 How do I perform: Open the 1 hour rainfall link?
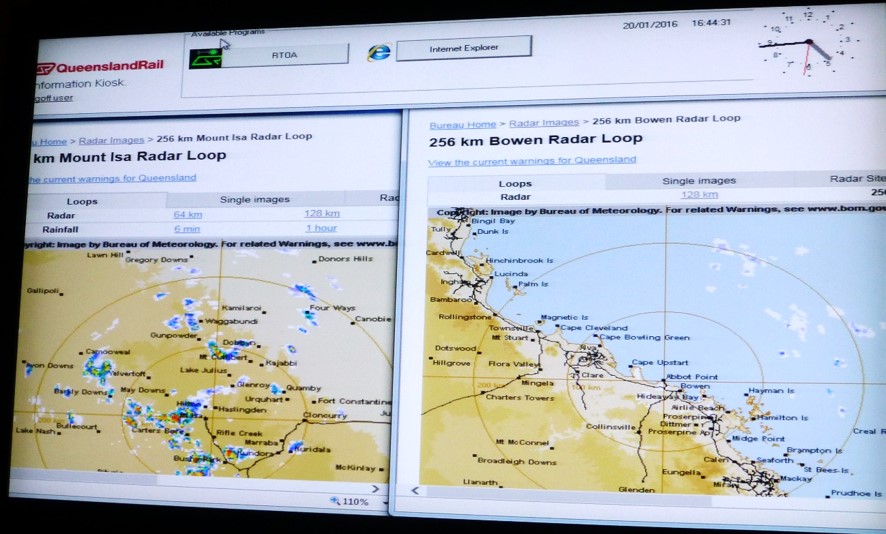point(321,228)
